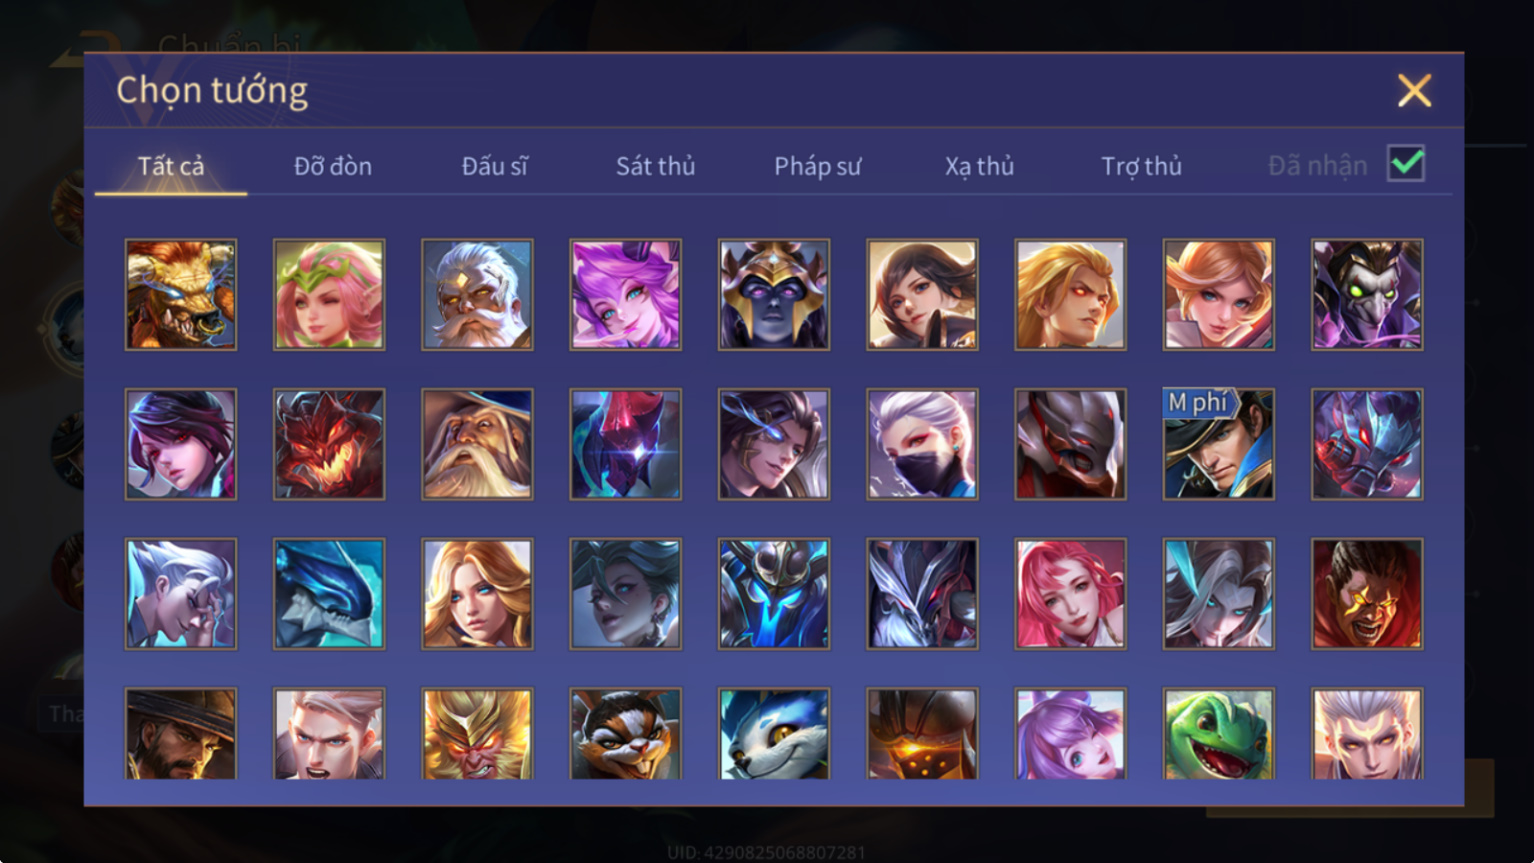The width and height of the screenshot is (1534, 863).
Task: Close the Chọn tướng dialog
Action: click(1414, 91)
